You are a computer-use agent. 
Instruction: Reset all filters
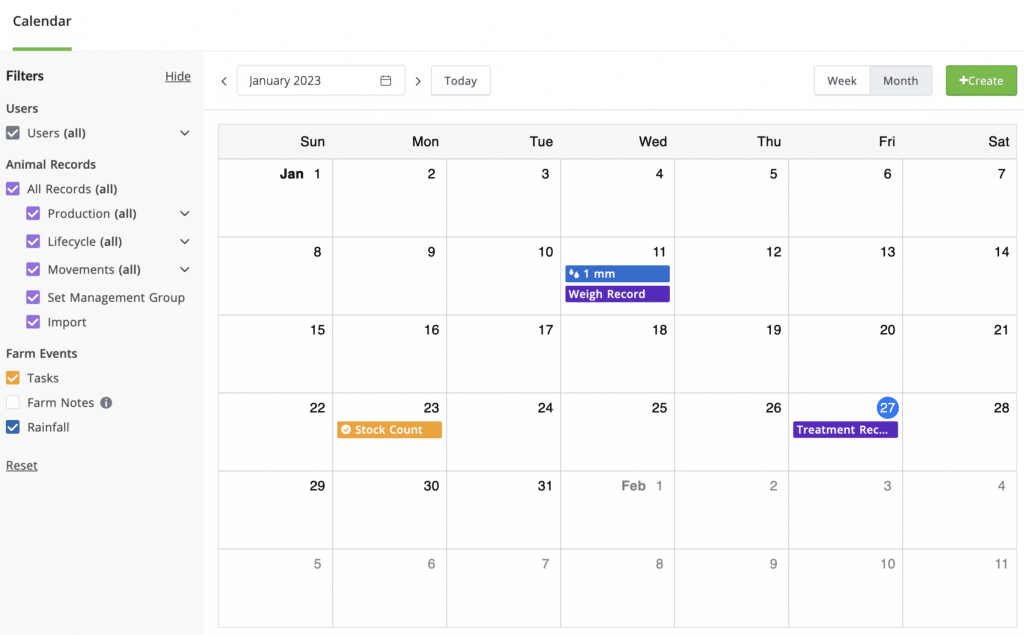point(22,465)
